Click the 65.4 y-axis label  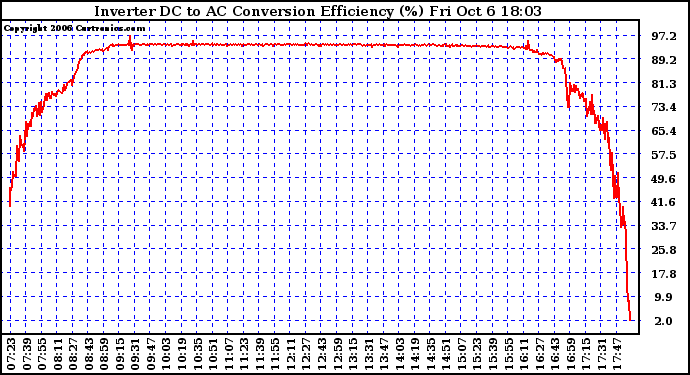coord(664,131)
